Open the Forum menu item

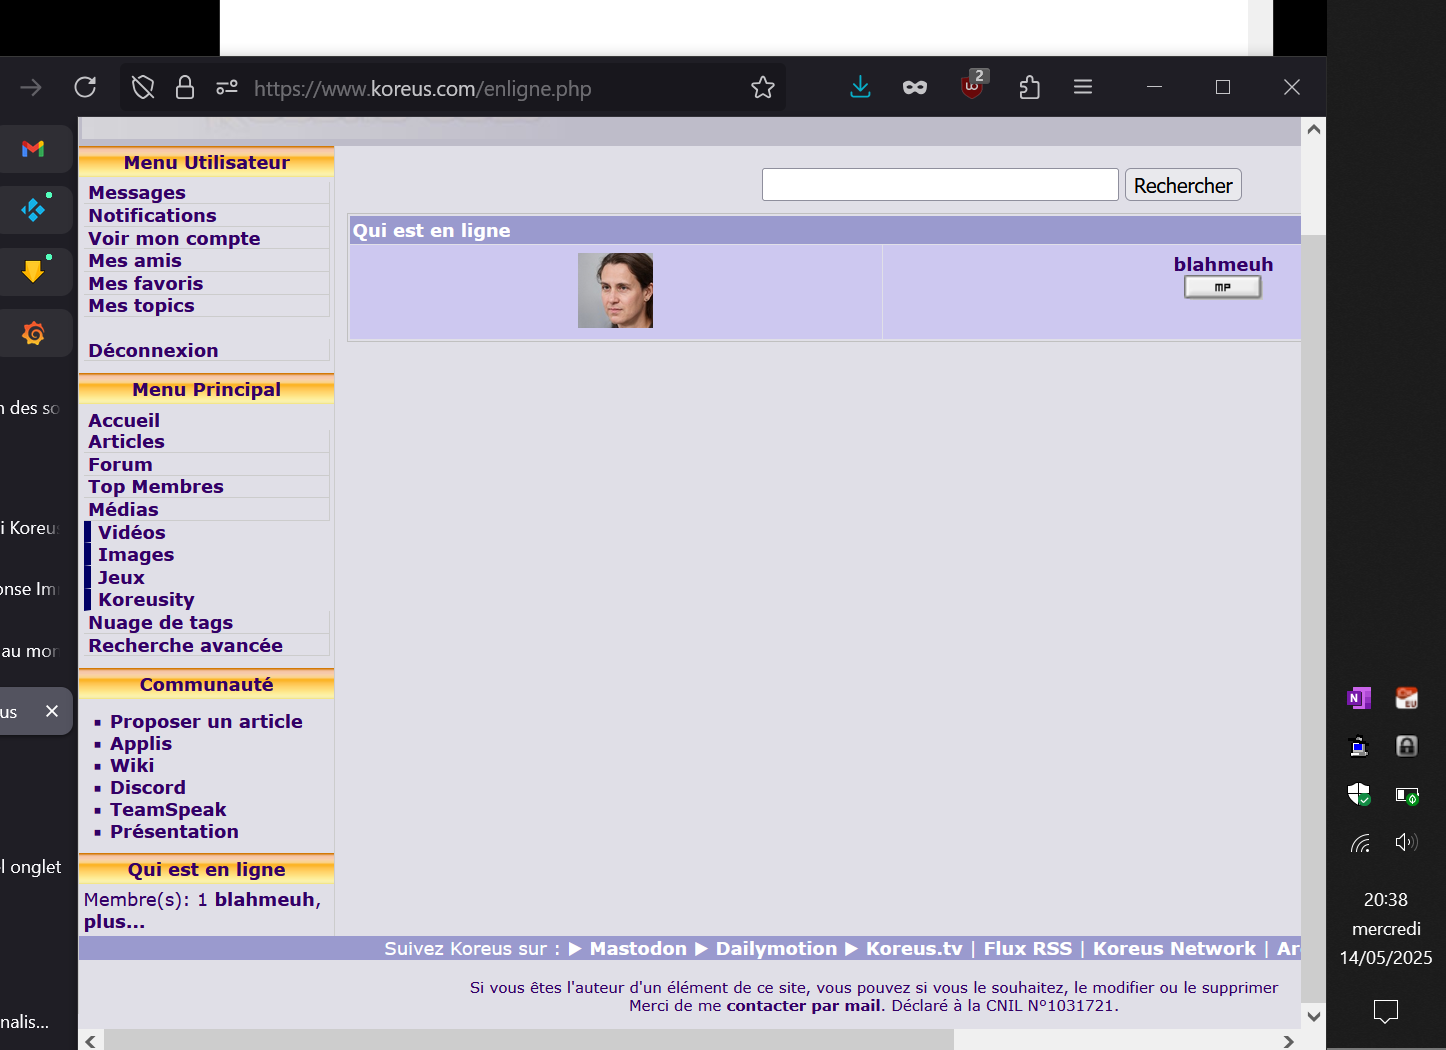pos(120,465)
